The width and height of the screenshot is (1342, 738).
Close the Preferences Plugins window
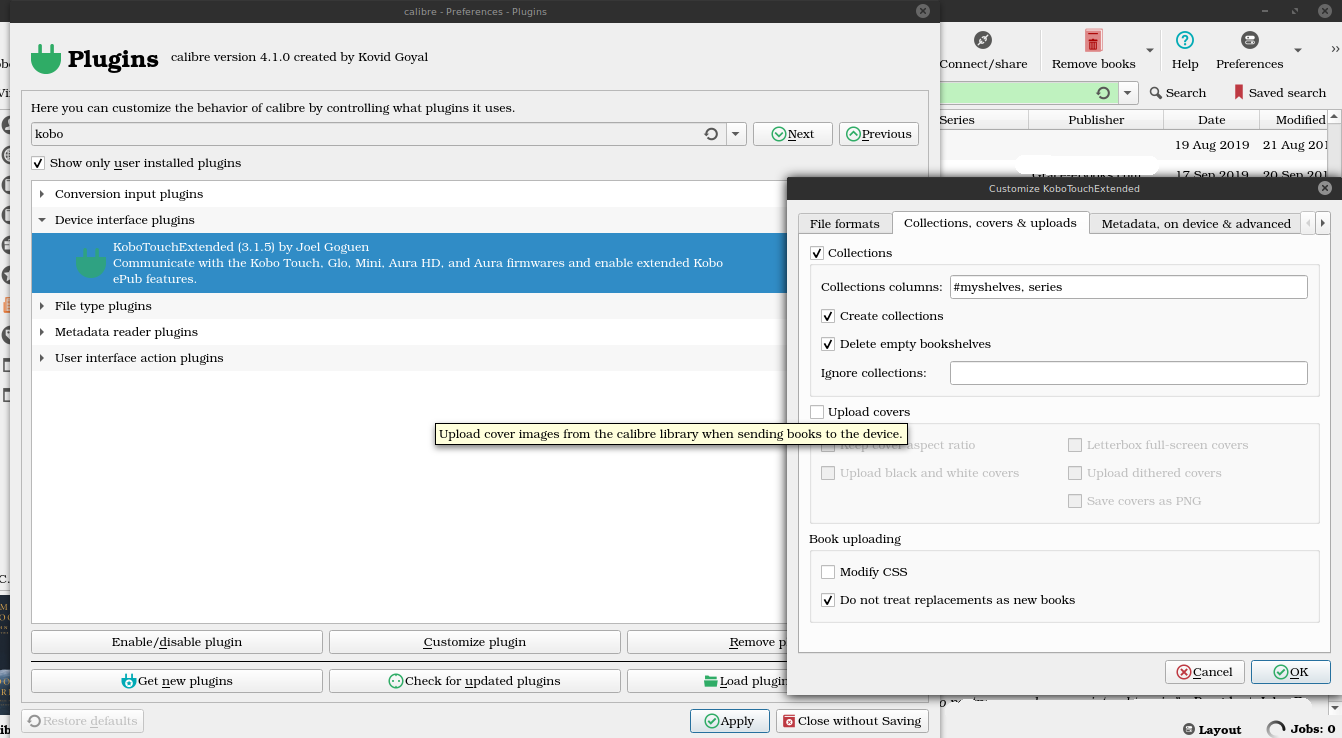[923, 11]
